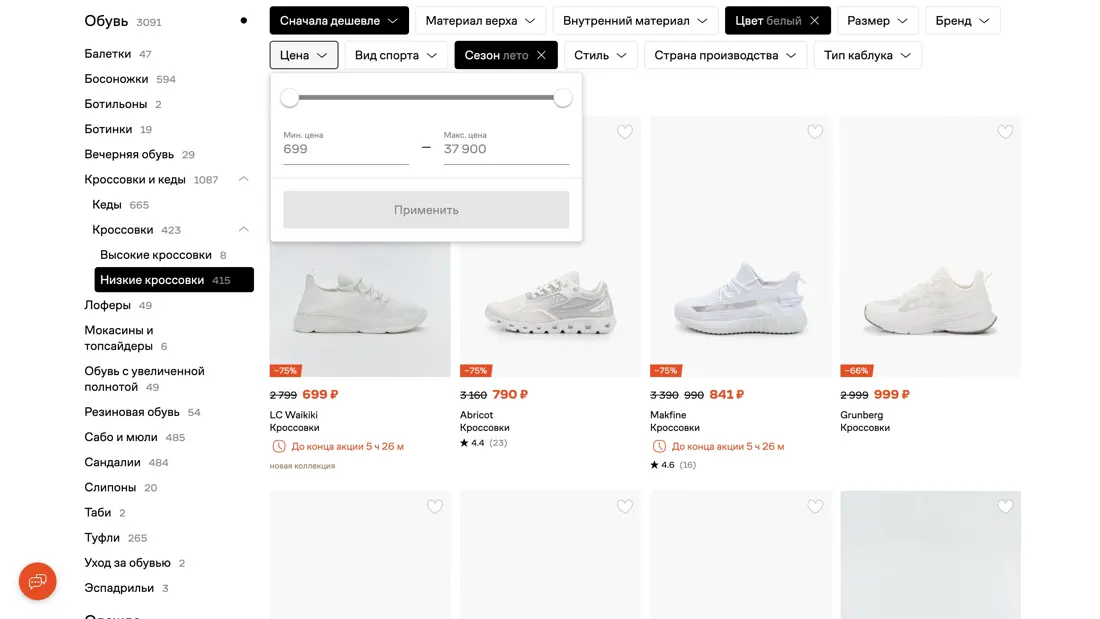This screenshot has width=1100, height=619.
Task: Go to the Босоножки category
Action: point(116,79)
